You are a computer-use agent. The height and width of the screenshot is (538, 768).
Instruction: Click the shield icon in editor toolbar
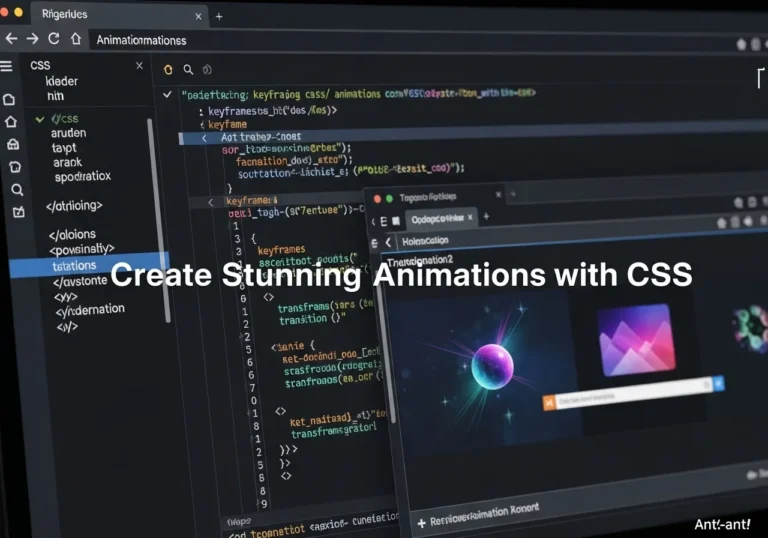[207, 70]
